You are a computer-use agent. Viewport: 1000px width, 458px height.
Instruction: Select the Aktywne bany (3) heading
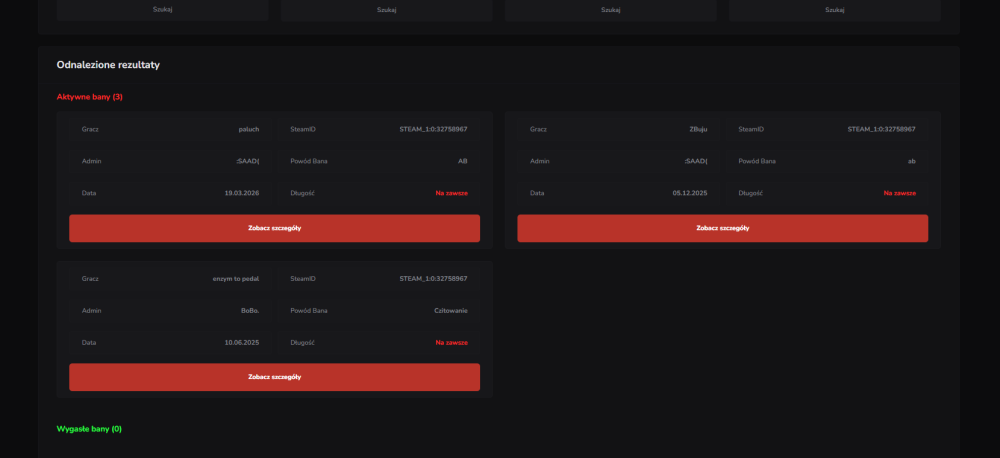point(89,97)
